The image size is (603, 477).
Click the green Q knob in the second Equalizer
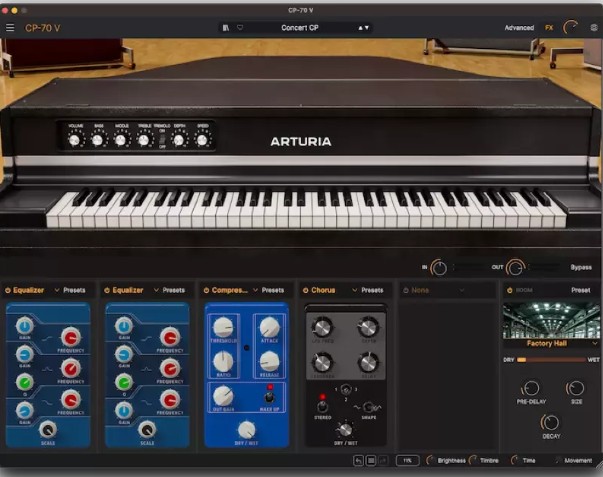(x=124, y=382)
